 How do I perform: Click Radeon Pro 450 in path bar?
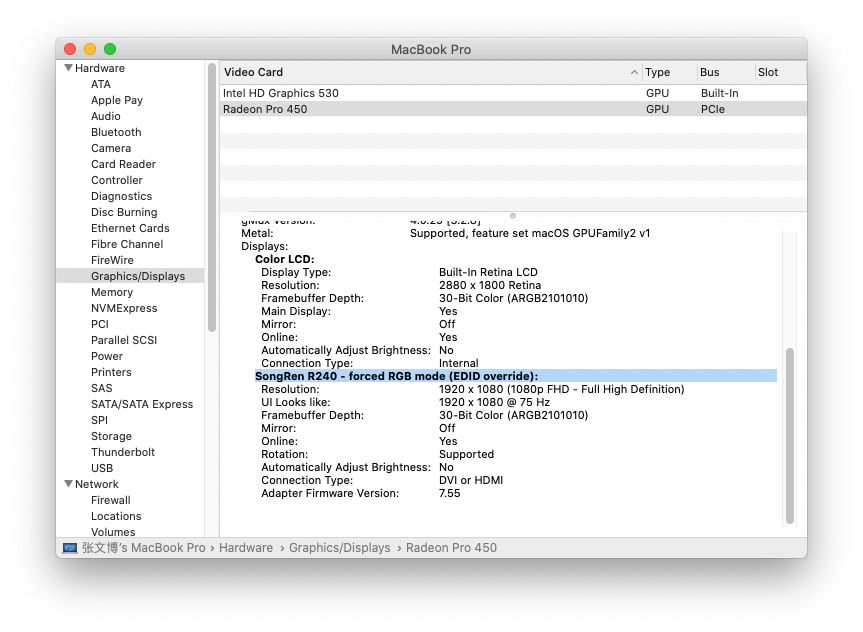point(451,548)
